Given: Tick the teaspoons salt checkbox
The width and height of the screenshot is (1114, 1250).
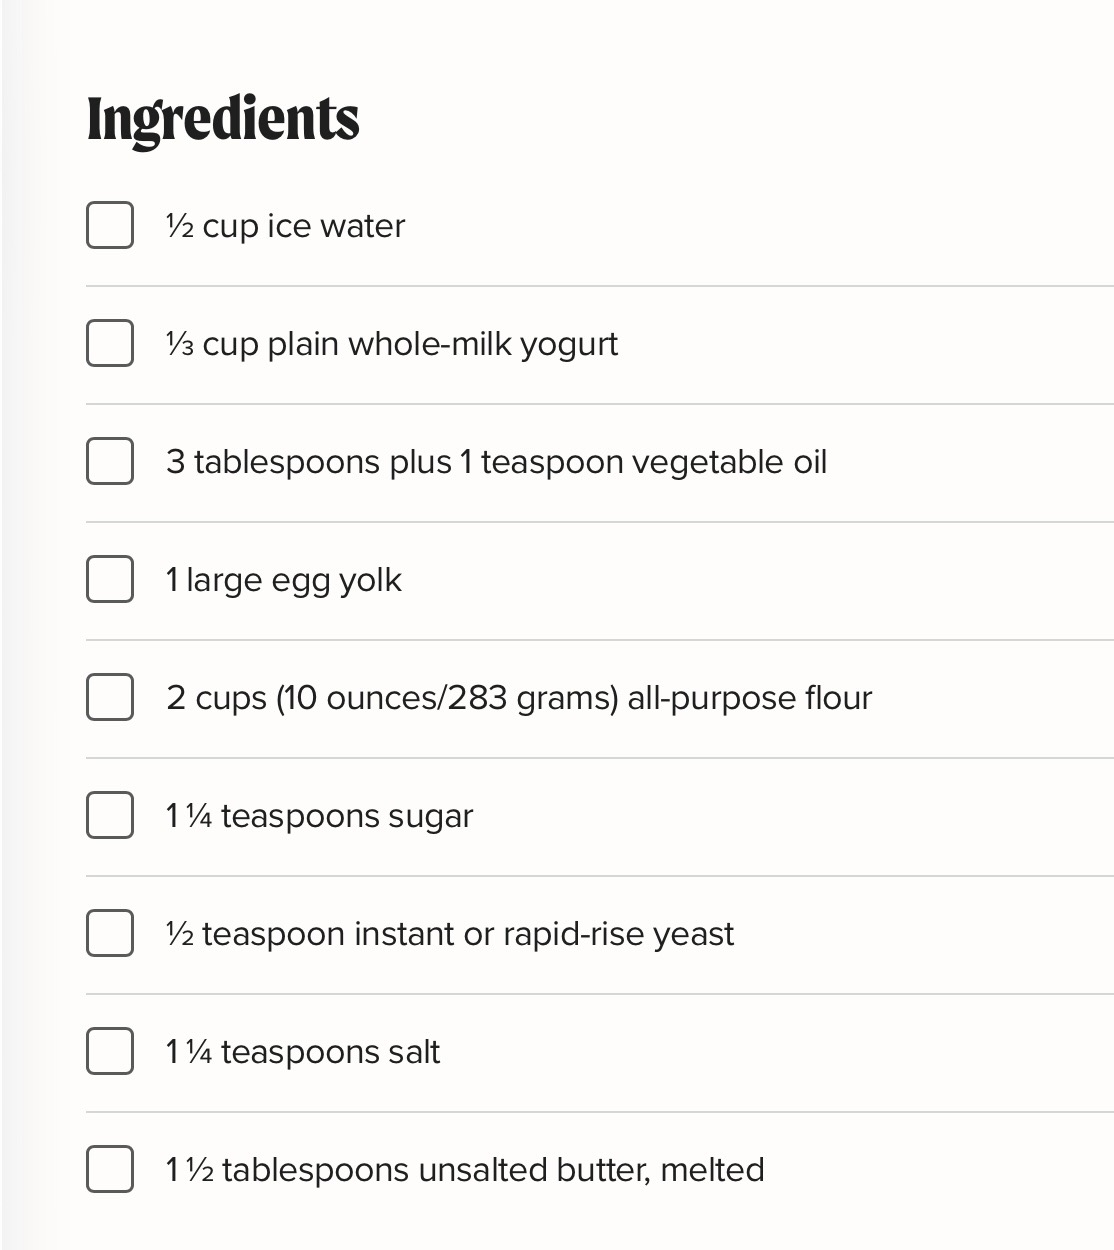Looking at the screenshot, I should coord(110,1051).
